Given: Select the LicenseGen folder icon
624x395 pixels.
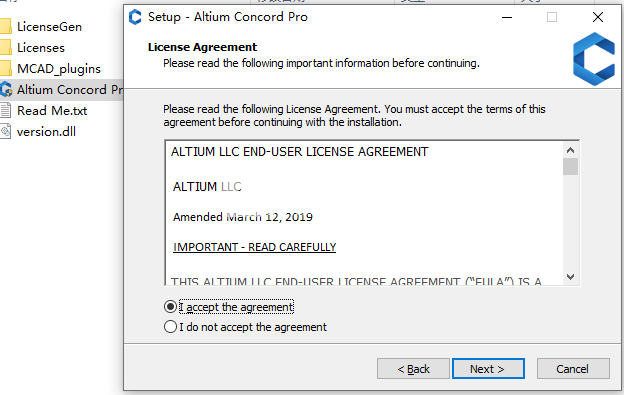Looking at the screenshot, I should [6, 27].
